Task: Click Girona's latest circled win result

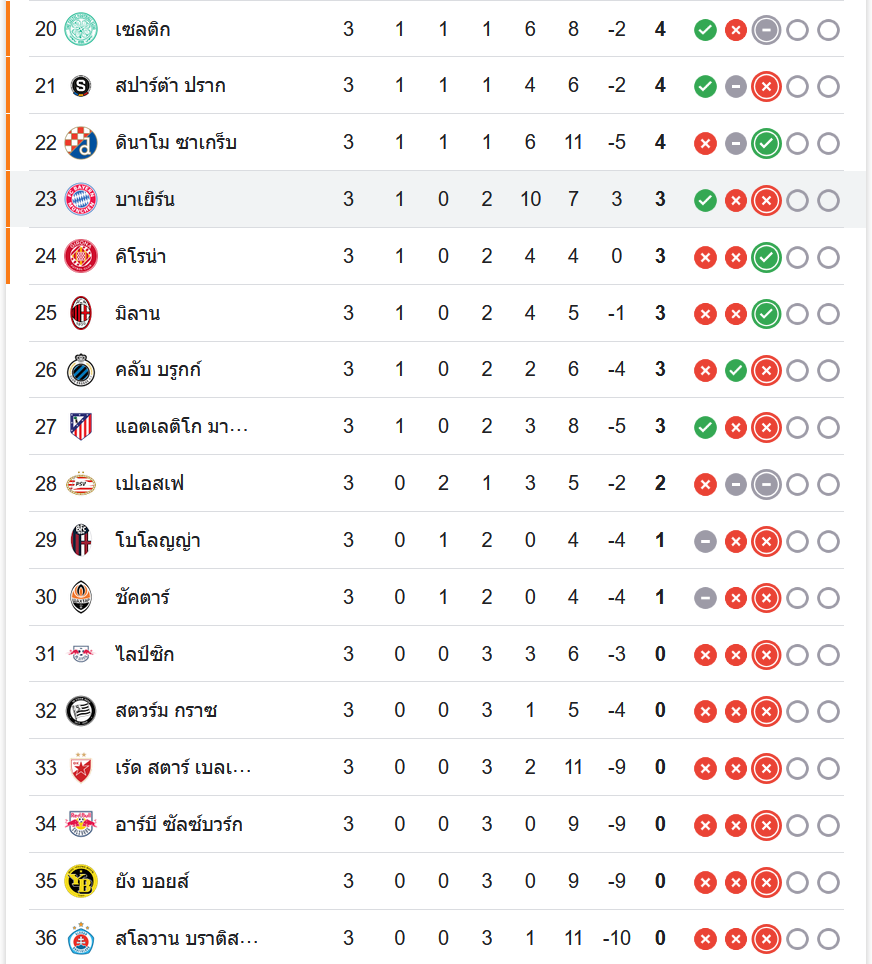Action: pos(766,258)
